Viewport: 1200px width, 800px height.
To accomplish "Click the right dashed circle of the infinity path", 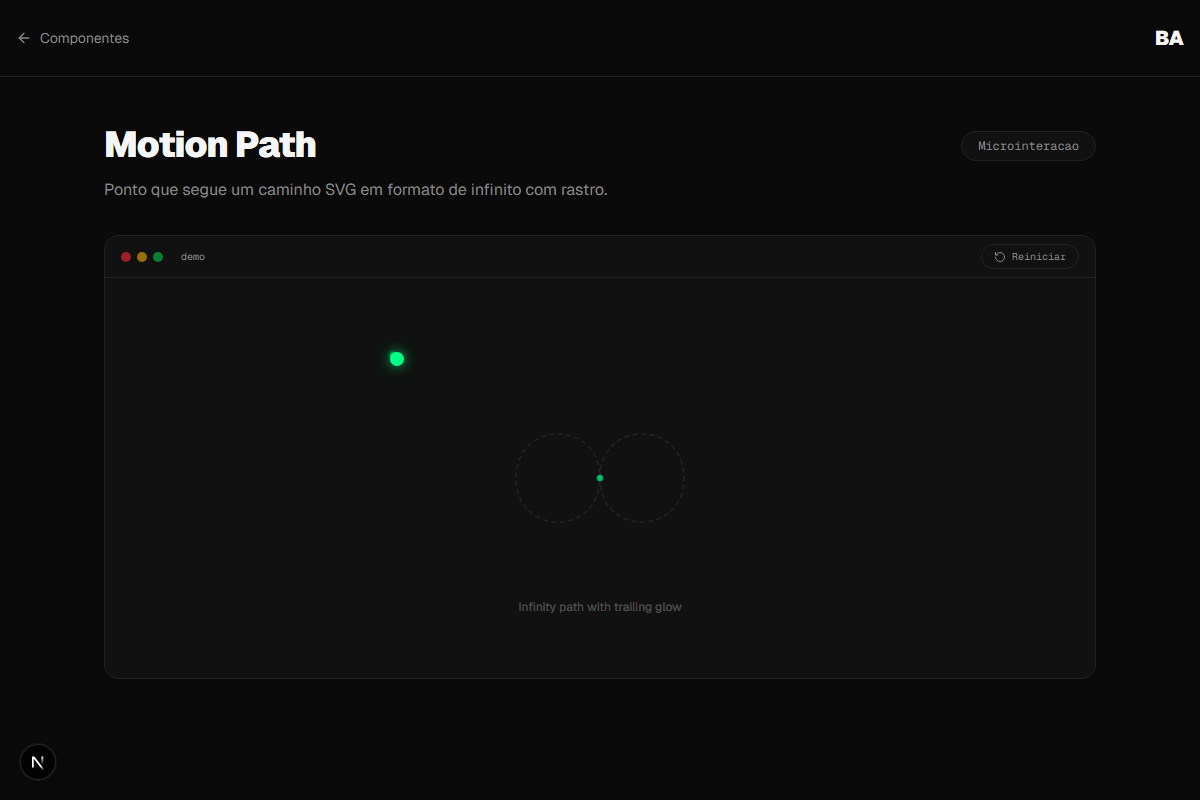I will pyautogui.click(x=684, y=478).
